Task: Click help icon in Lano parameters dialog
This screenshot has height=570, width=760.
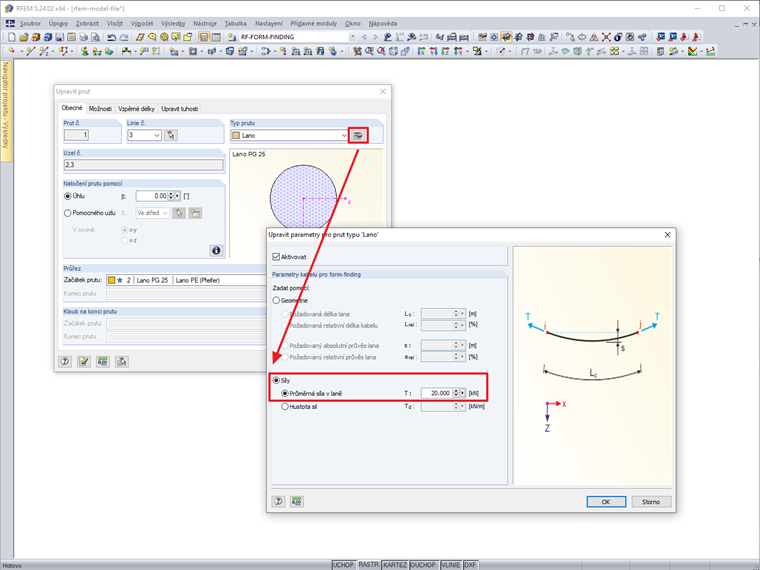Action: click(x=278, y=502)
